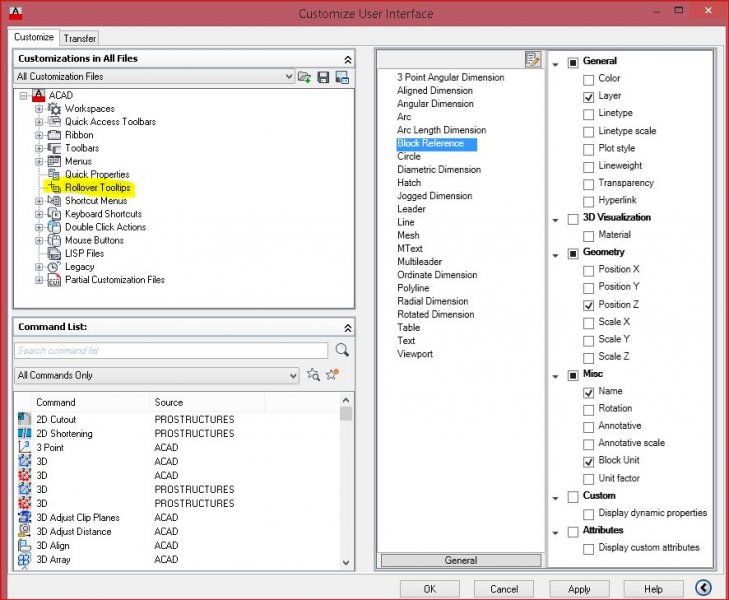Screen dimensions: 729x600
Task: Click the image manager icon next to save
Action: point(342,77)
